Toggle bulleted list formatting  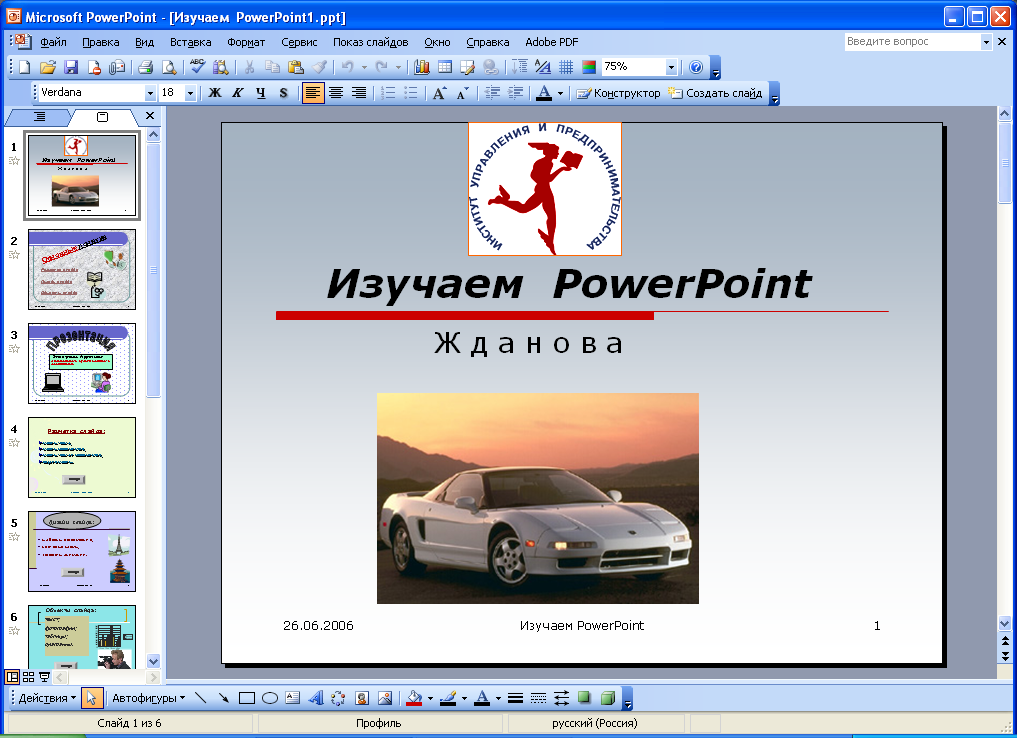(411, 93)
